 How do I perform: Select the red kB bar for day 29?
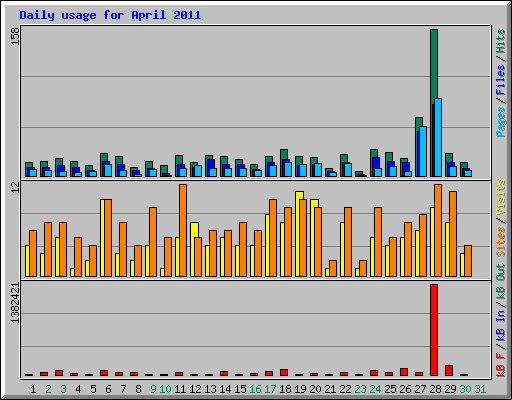point(449,370)
